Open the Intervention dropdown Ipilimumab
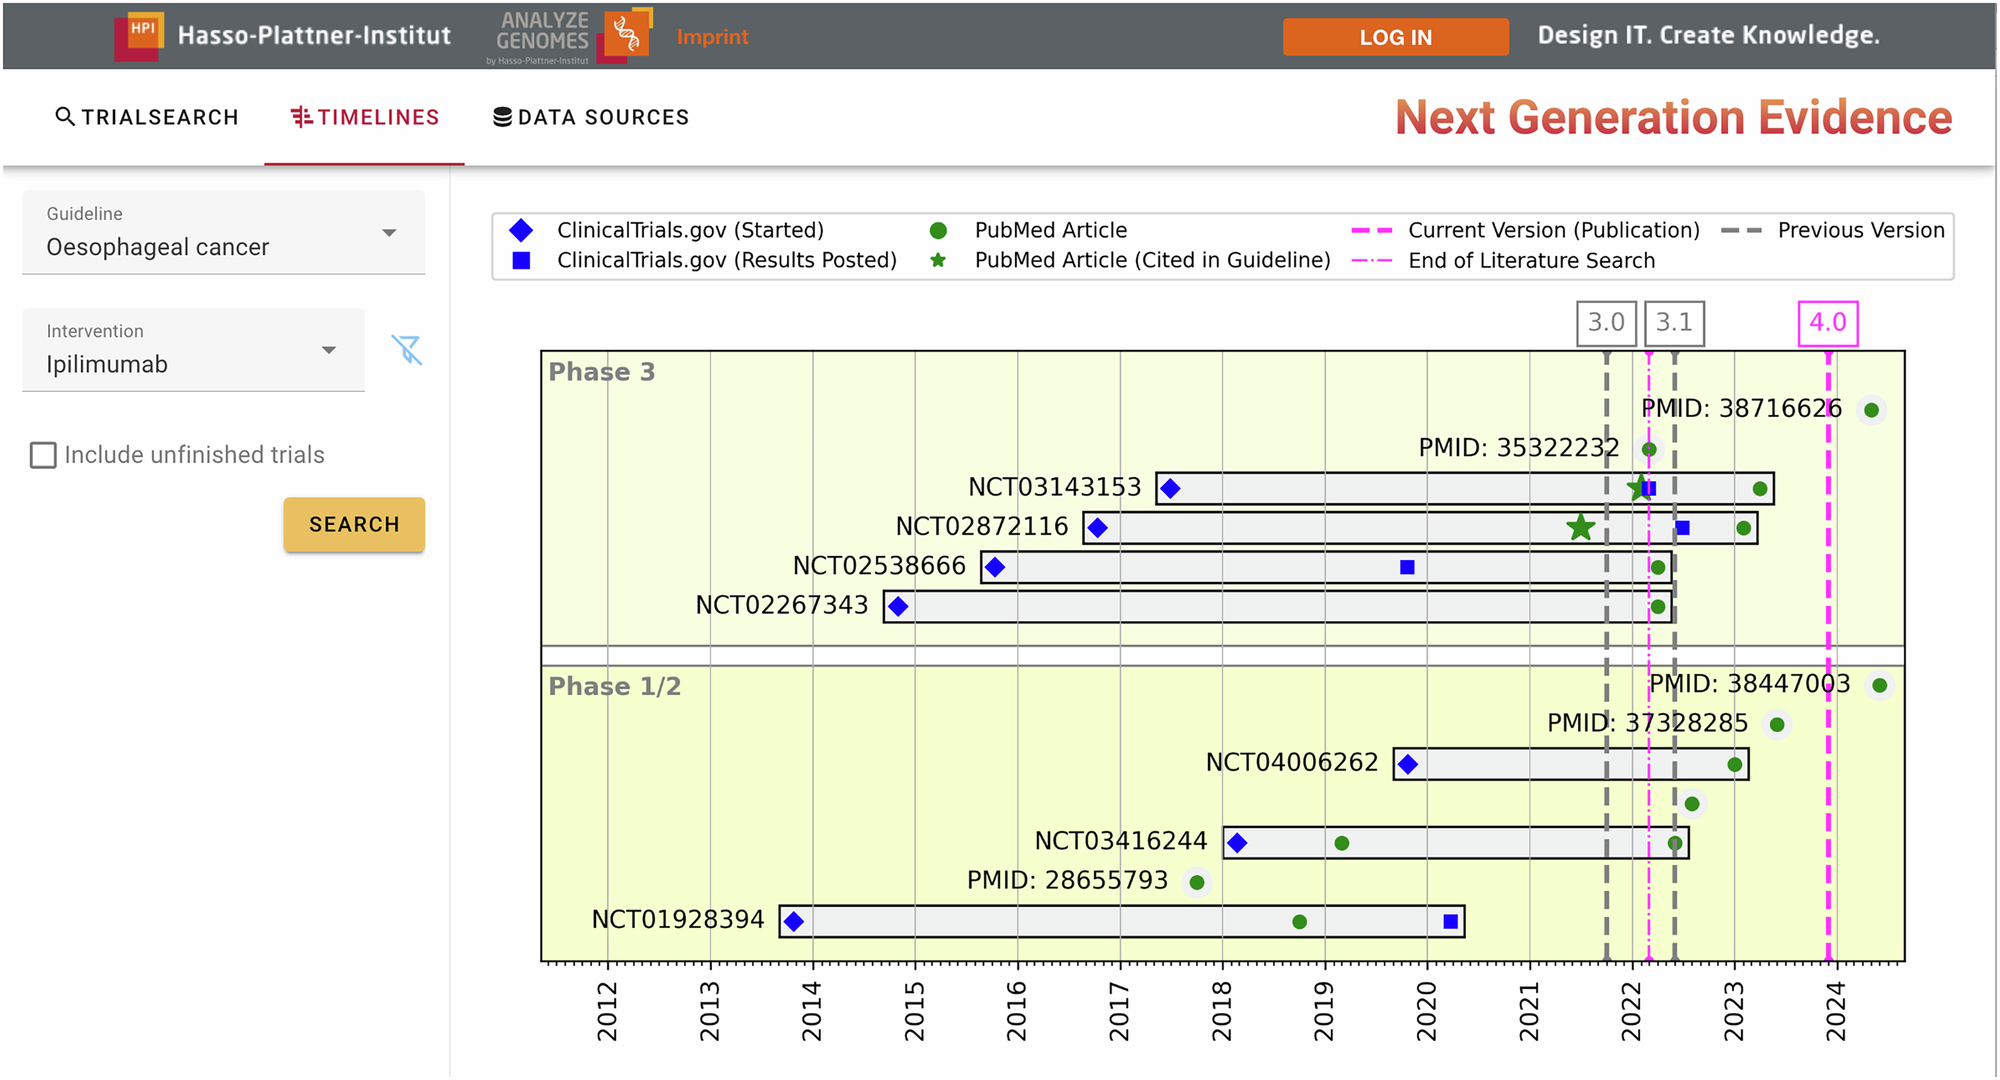 (x=193, y=351)
